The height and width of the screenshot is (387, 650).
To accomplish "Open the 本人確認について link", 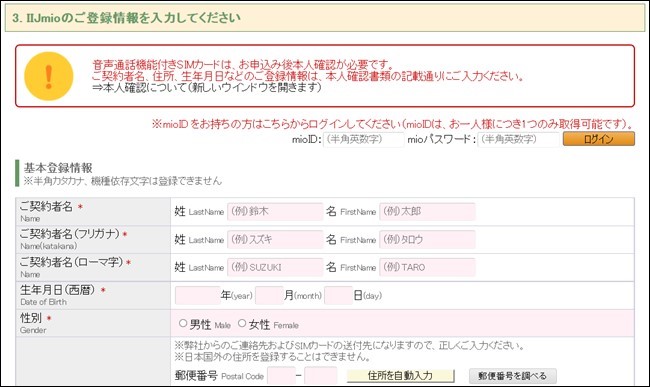I will (x=206, y=87).
